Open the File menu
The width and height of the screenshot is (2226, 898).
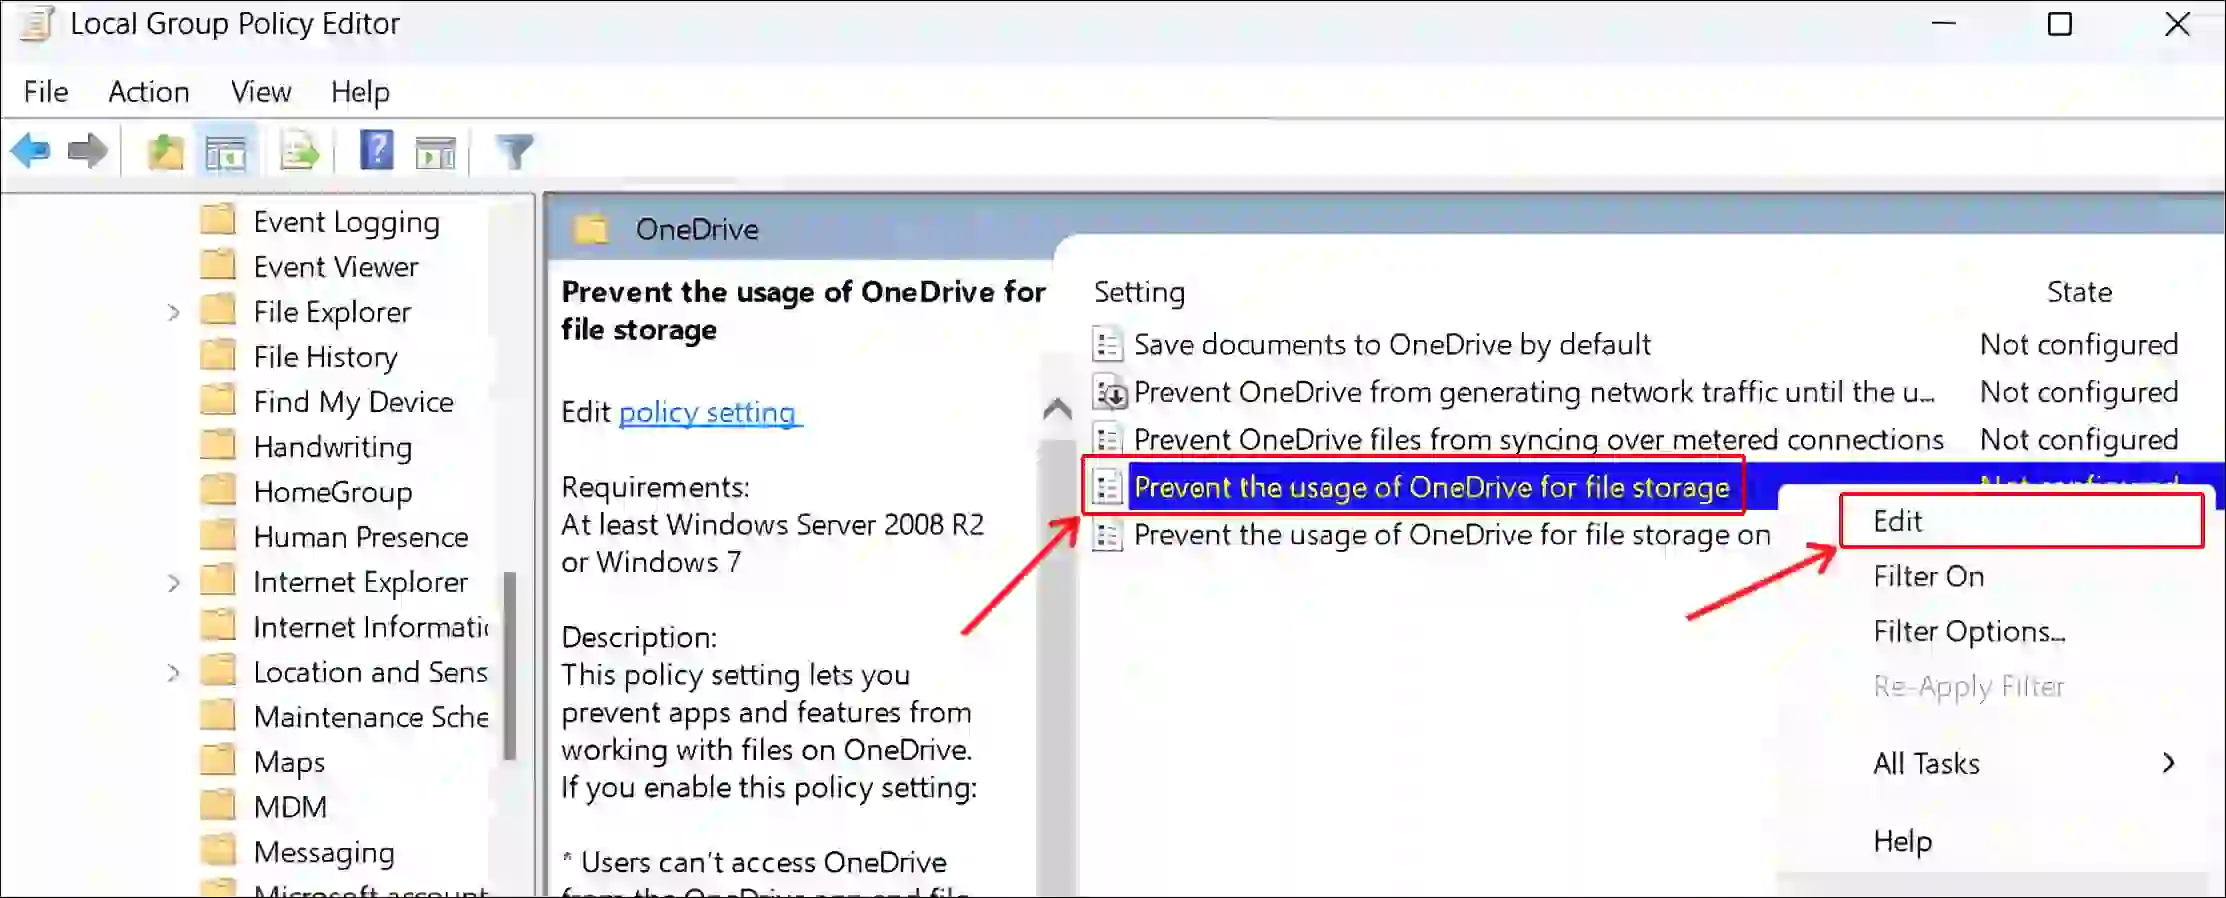click(x=46, y=92)
